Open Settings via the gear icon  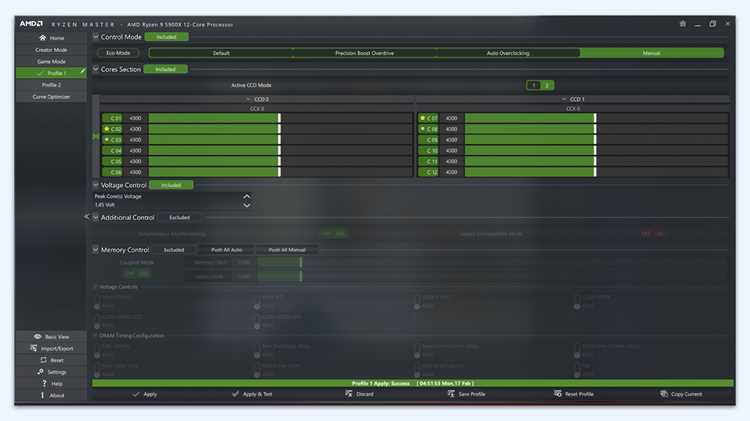[x=41, y=372]
